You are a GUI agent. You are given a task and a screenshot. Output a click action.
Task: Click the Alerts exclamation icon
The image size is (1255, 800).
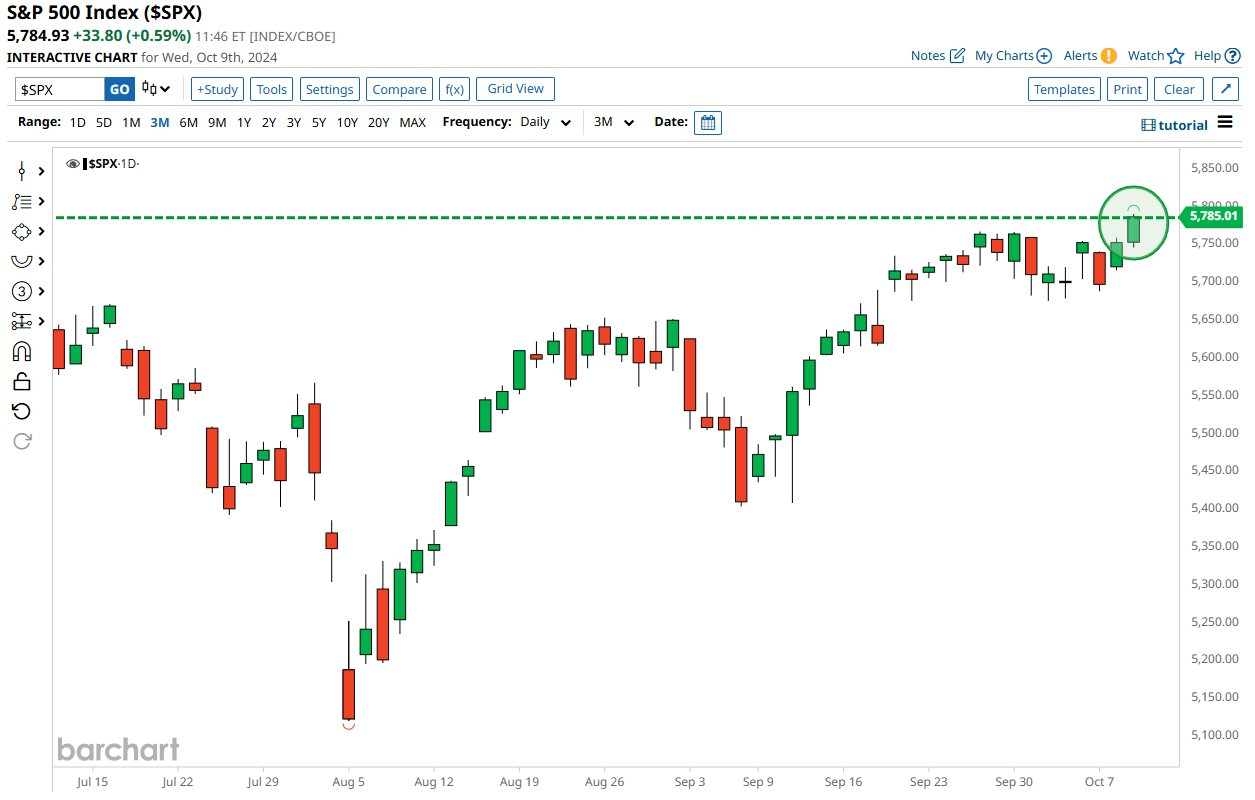pyautogui.click(x=1108, y=56)
